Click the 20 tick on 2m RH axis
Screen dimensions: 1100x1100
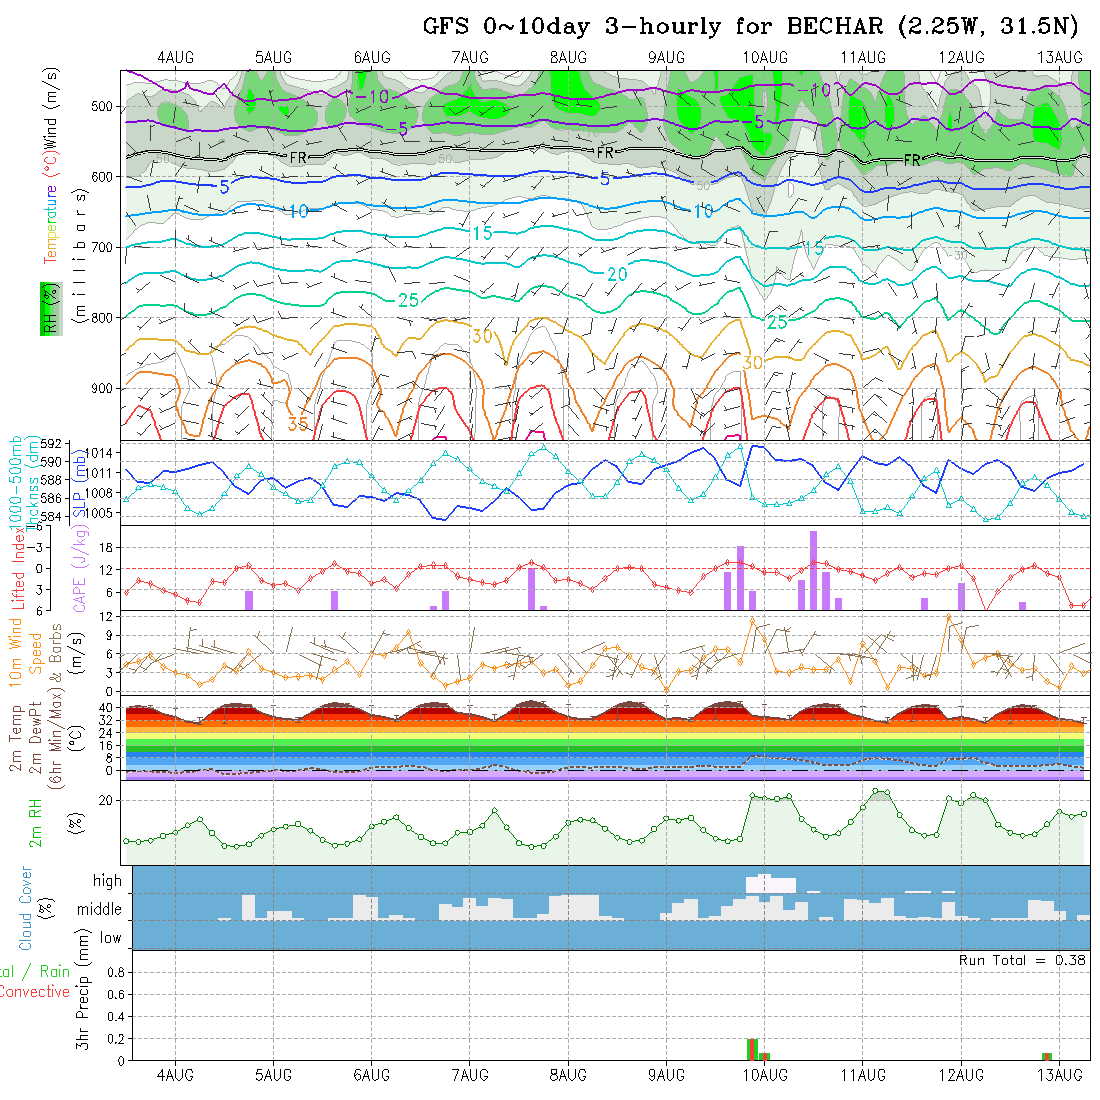(106, 800)
